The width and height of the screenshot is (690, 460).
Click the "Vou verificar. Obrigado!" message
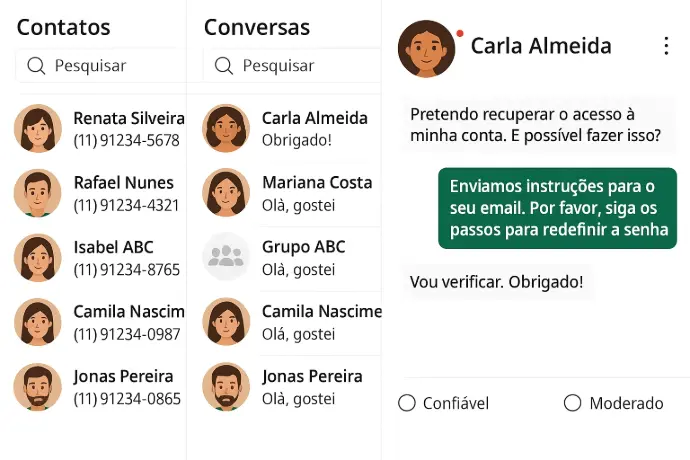click(496, 282)
